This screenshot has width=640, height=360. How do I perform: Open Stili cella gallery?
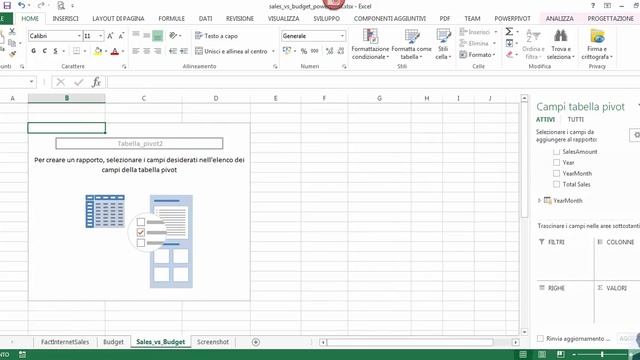443,44
